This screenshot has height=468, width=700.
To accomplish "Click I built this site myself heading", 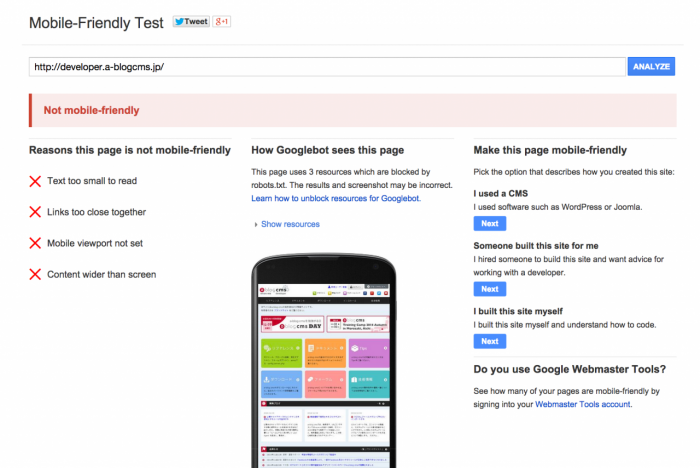I will [518, 311].
